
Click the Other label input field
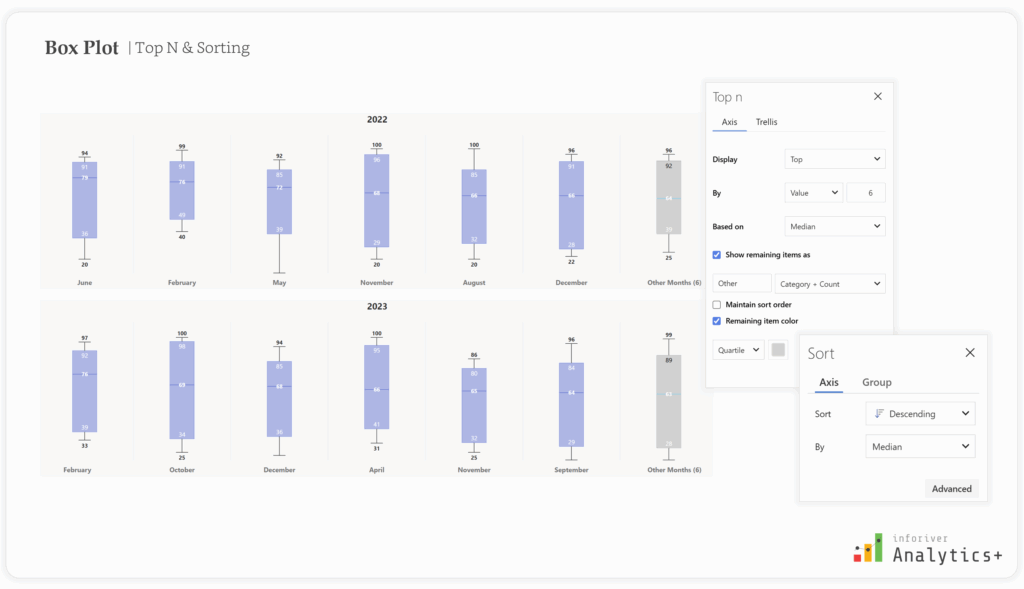click(740, 283)
